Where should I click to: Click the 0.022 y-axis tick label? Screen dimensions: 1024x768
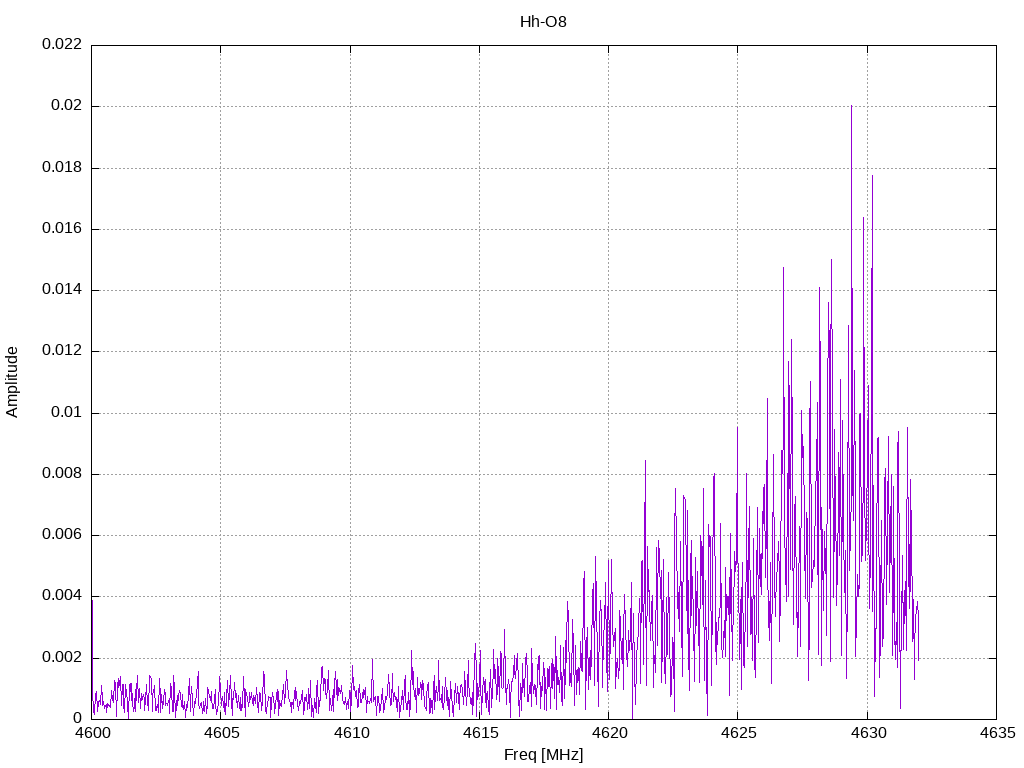click(x=62, y=45)
